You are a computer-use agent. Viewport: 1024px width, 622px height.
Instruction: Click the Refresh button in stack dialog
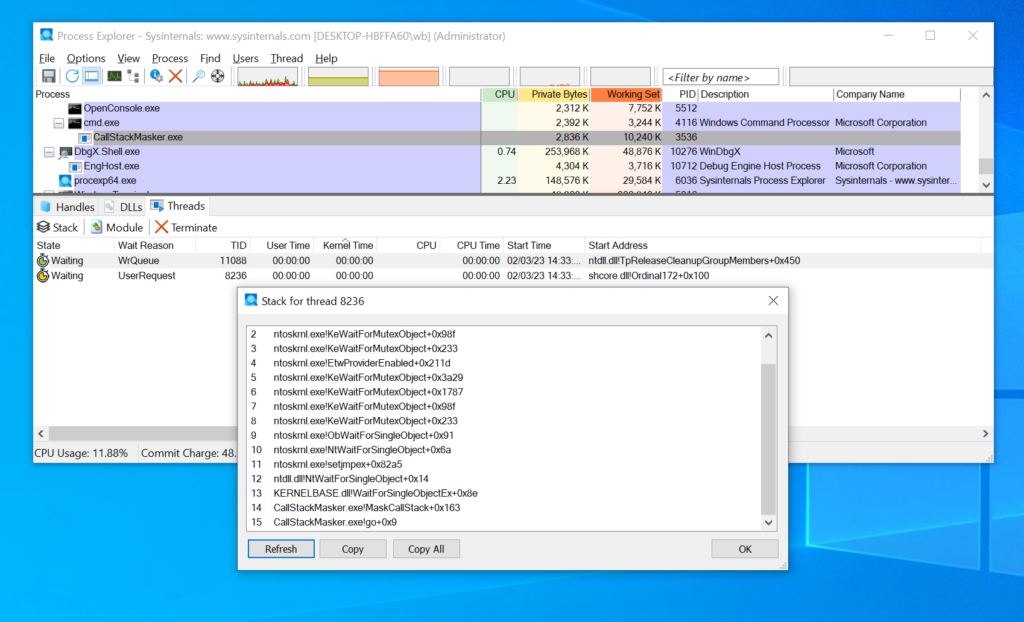tap(280, 549)
